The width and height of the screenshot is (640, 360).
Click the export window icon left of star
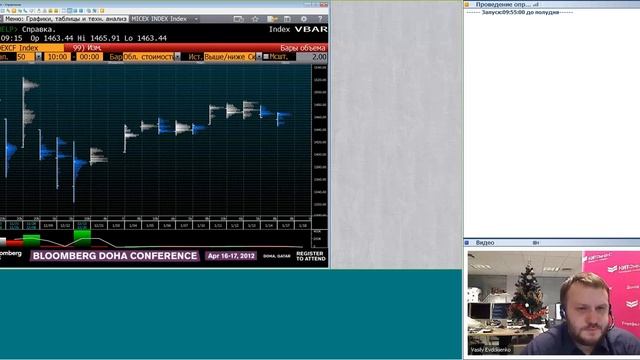pos(238,19)
